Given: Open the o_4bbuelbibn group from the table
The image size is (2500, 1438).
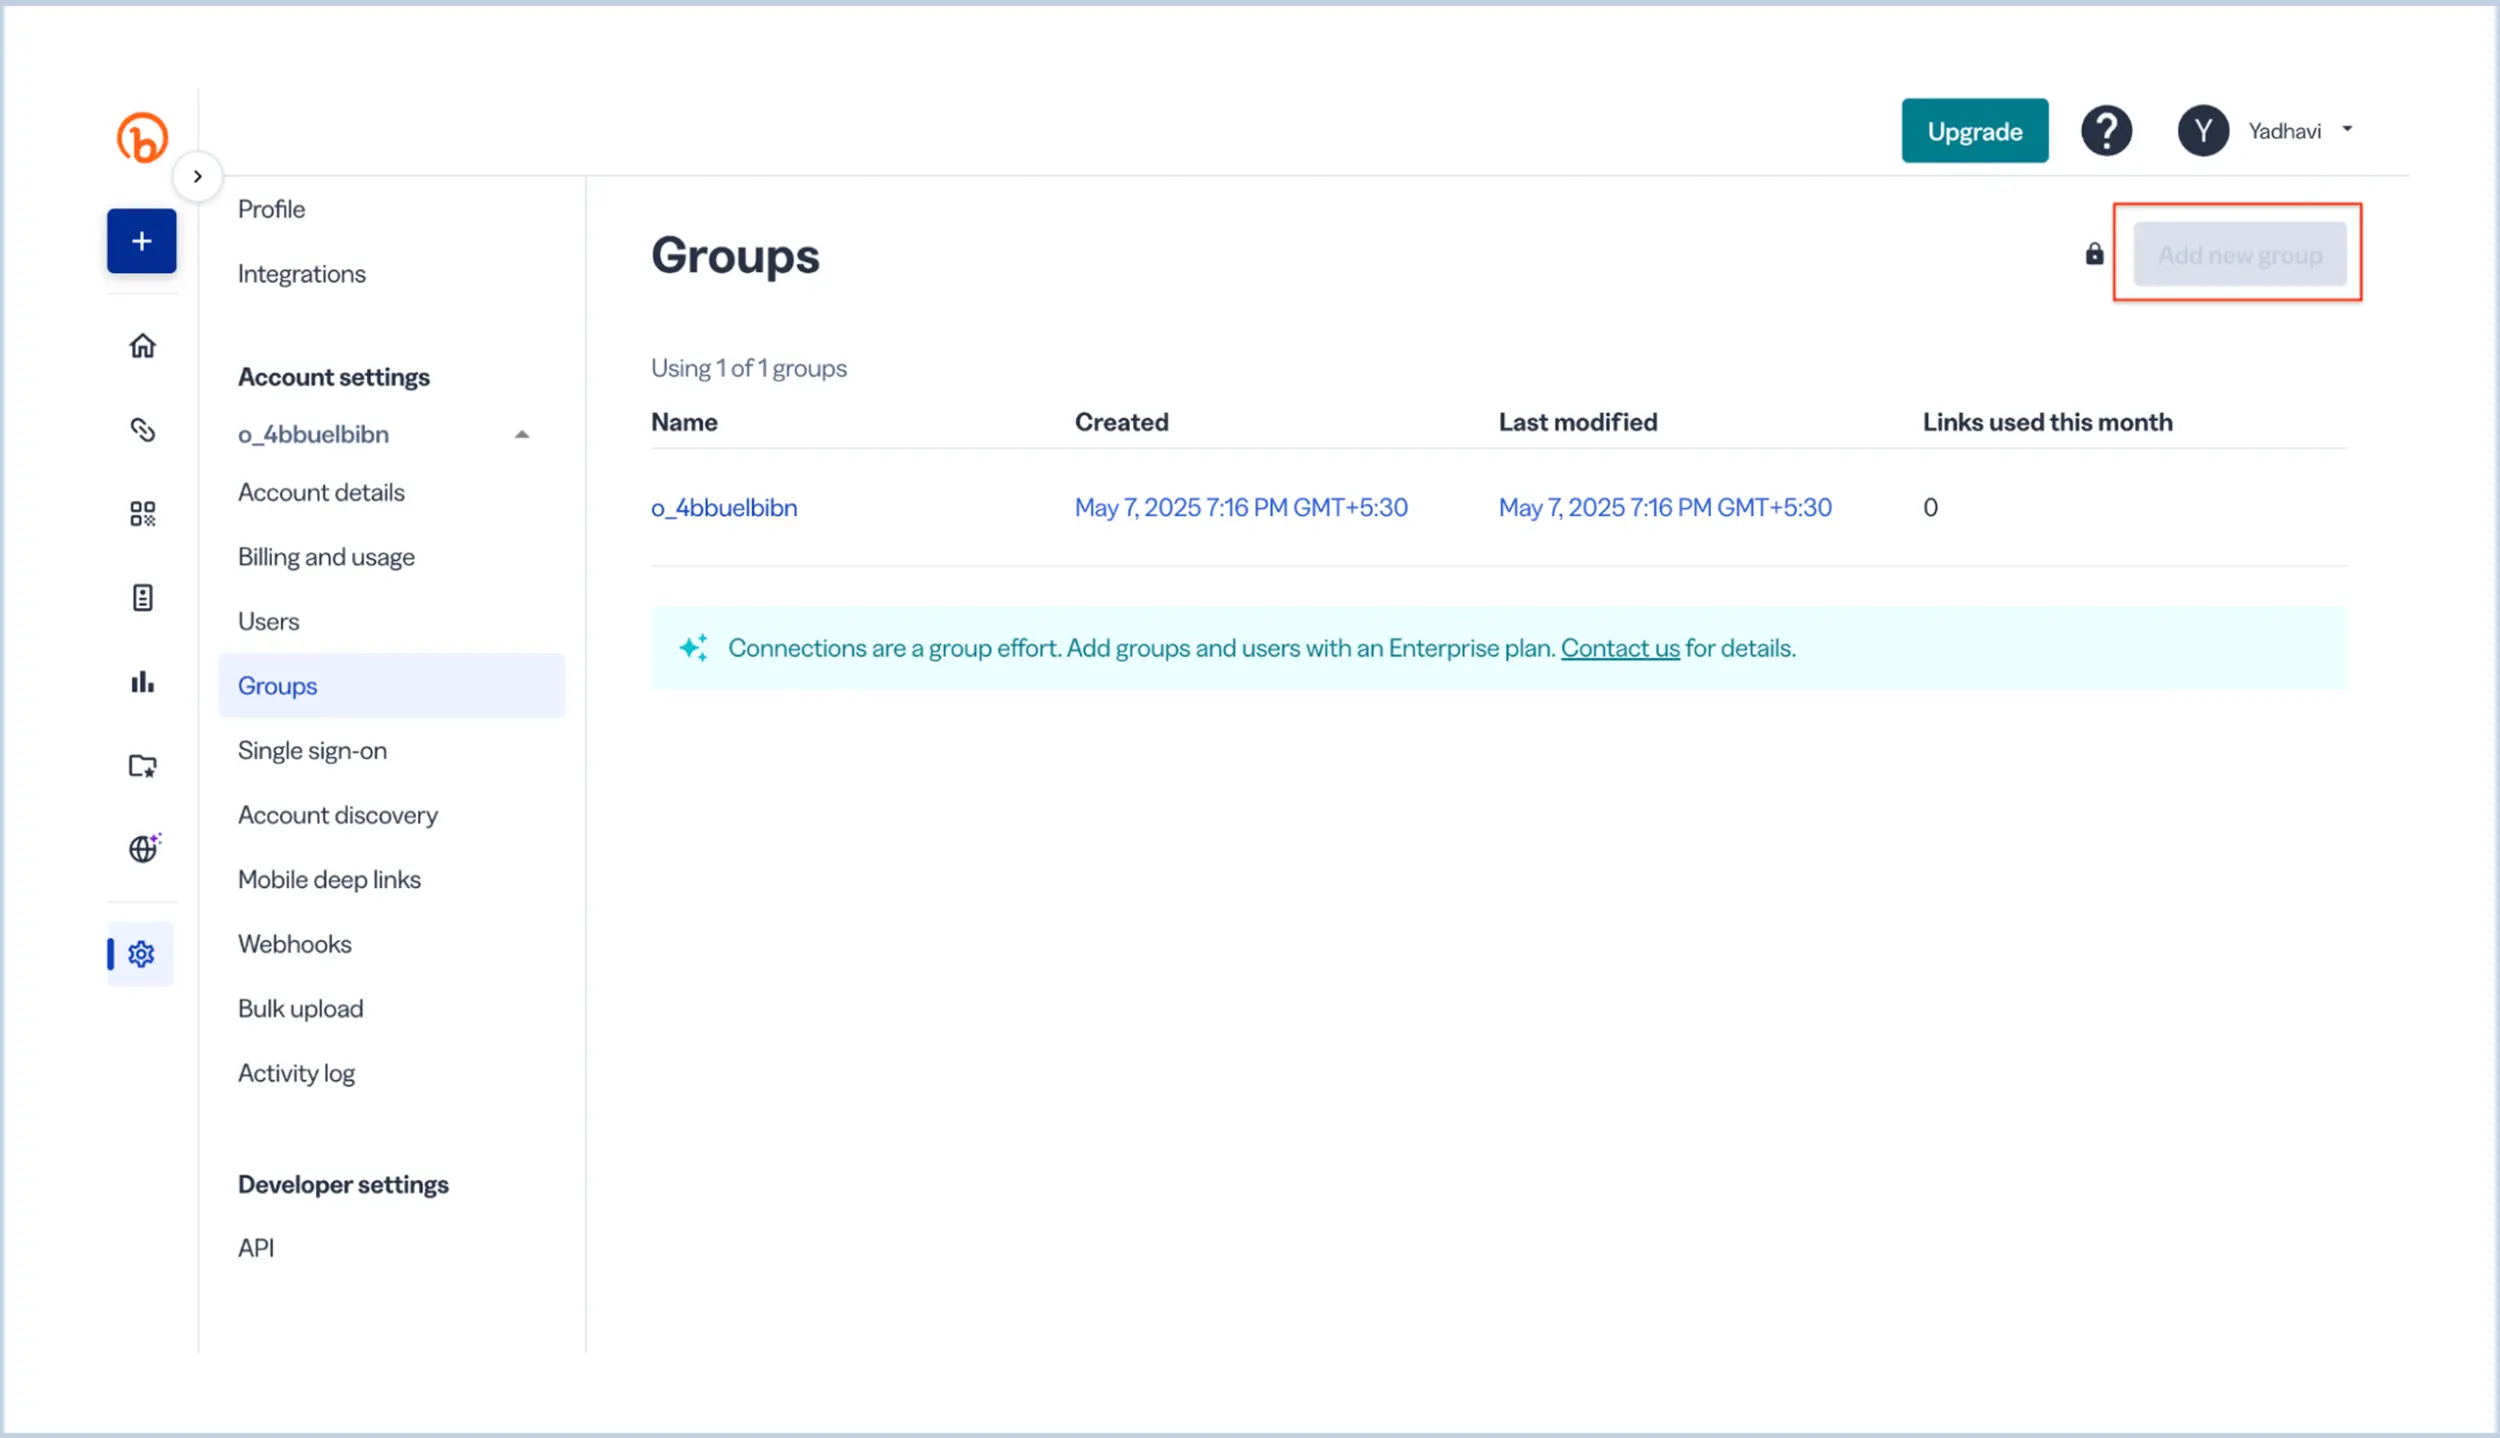Looking at the screenshot, I should click(x=723, y=507).
